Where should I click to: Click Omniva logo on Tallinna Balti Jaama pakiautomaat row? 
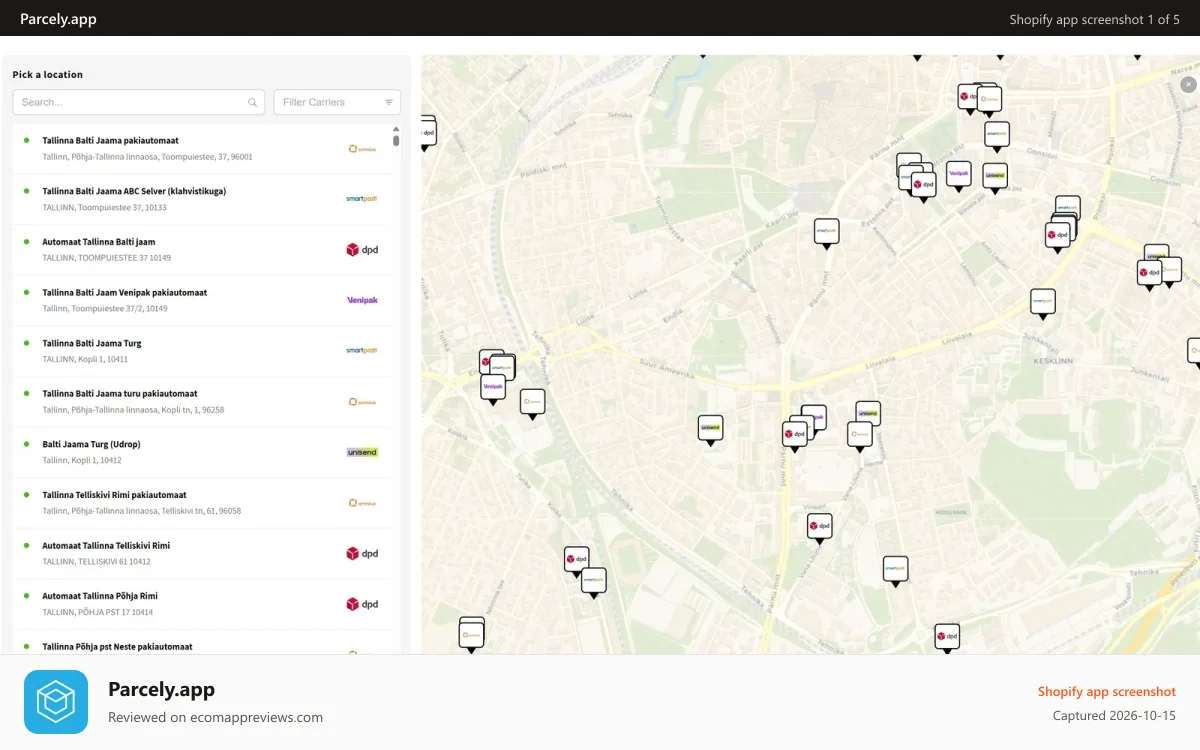click(x=361, y=149)
